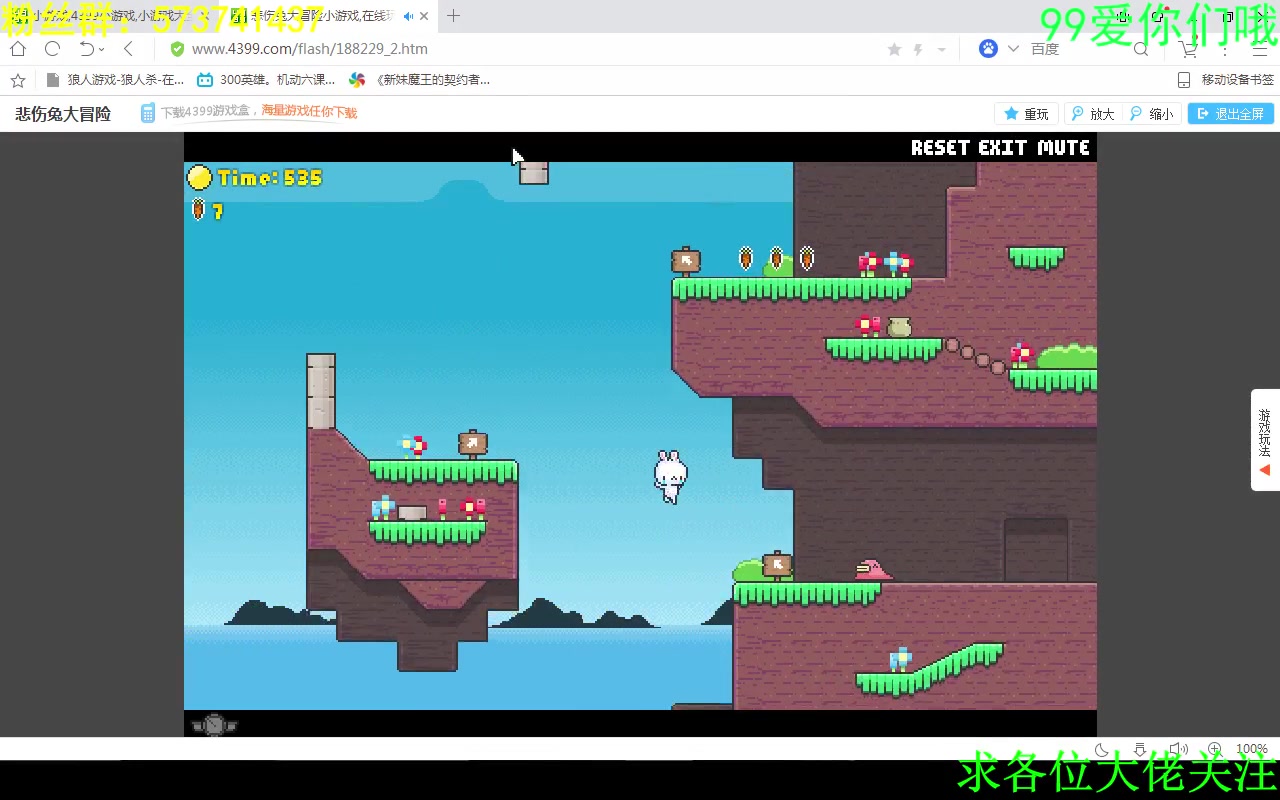
Task: Toggle night mode moon icon in status bar
Action: click(1102, 749)
